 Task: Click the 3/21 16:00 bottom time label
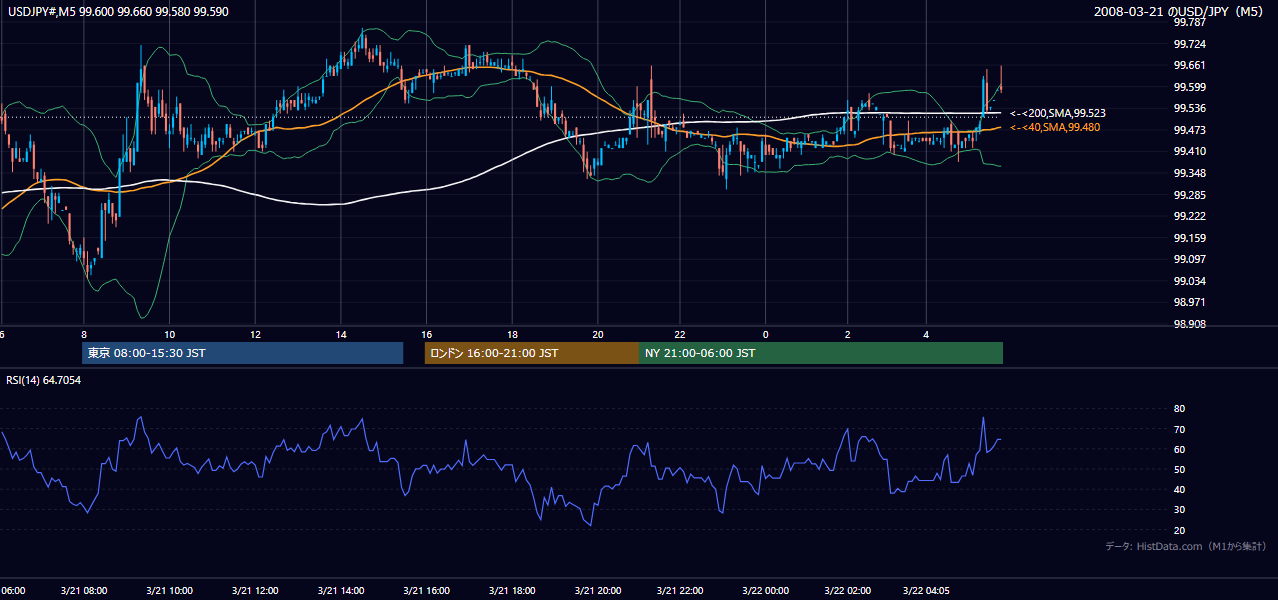[426, 591]
